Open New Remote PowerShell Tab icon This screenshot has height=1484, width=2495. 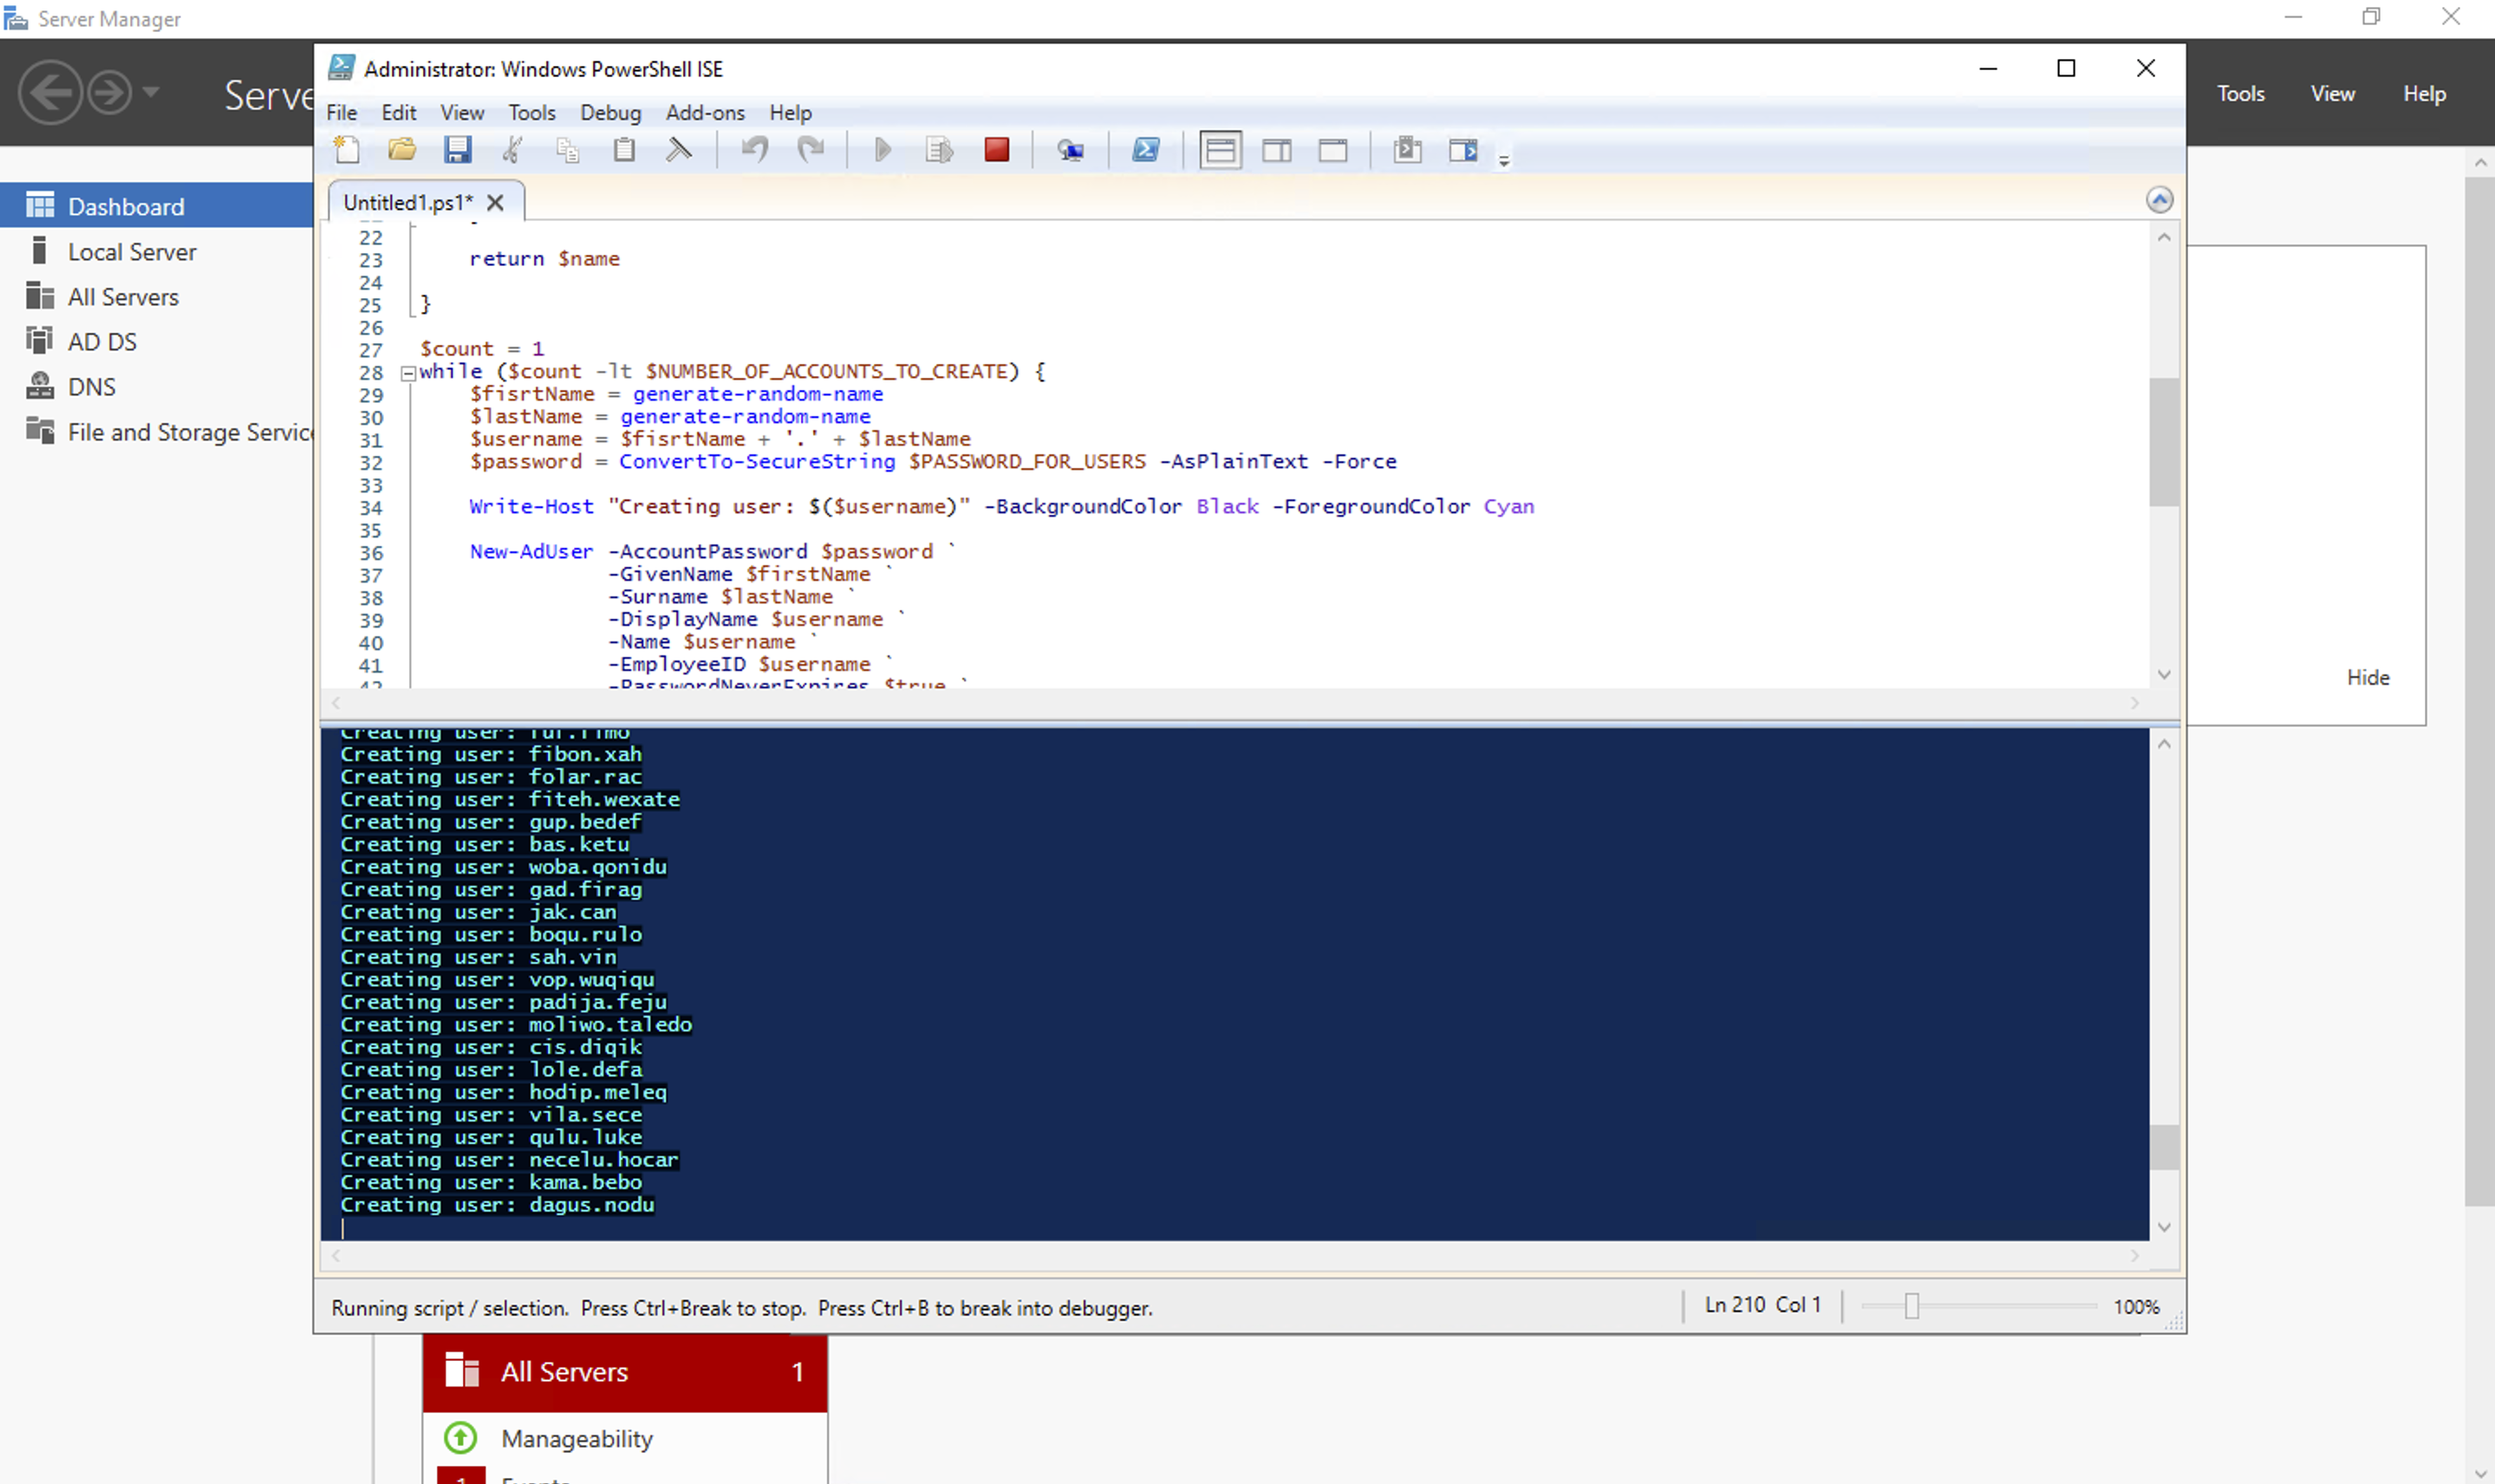click(x=1071, y=150)
